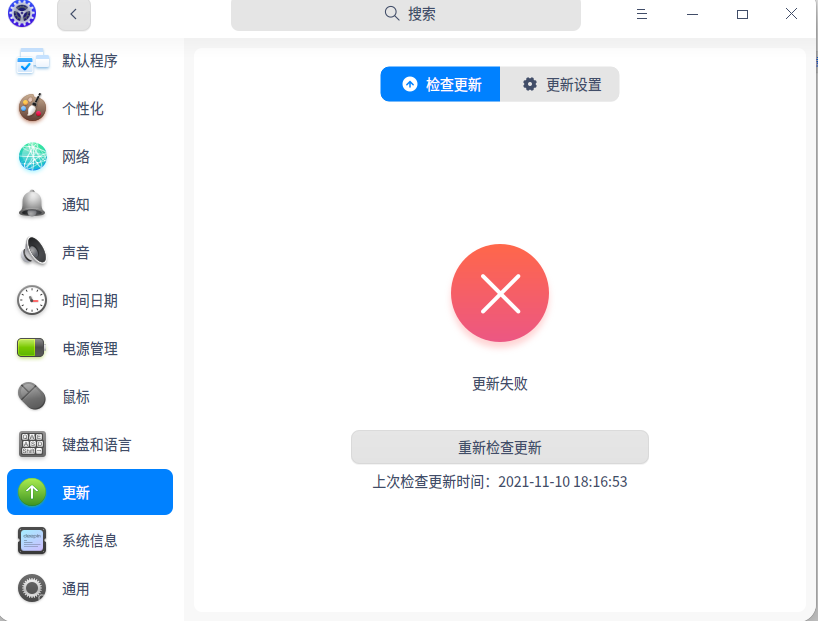818x621 pixels.
Task: Click the red update failed cross icon
Action: coord(499,292)
